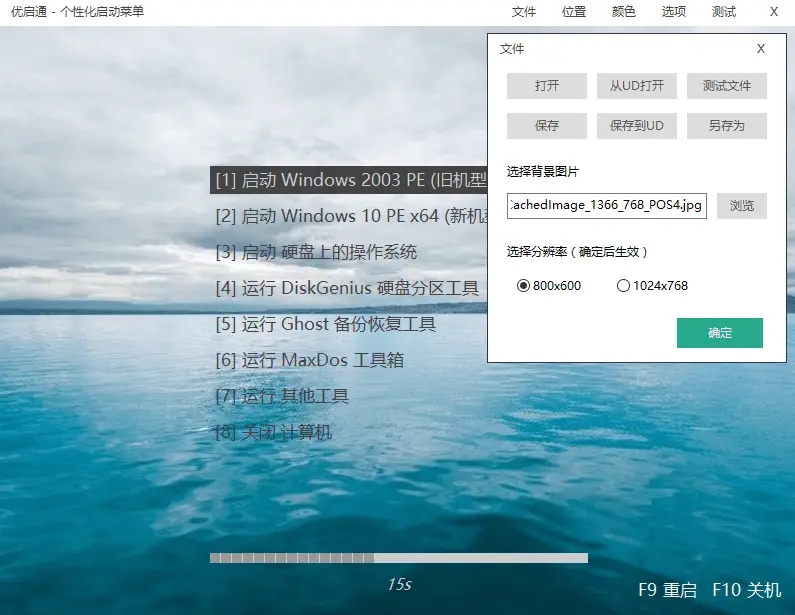795x615 pixels.
Task: Confirm with the green 确定 button
Action: click(720, 333)
